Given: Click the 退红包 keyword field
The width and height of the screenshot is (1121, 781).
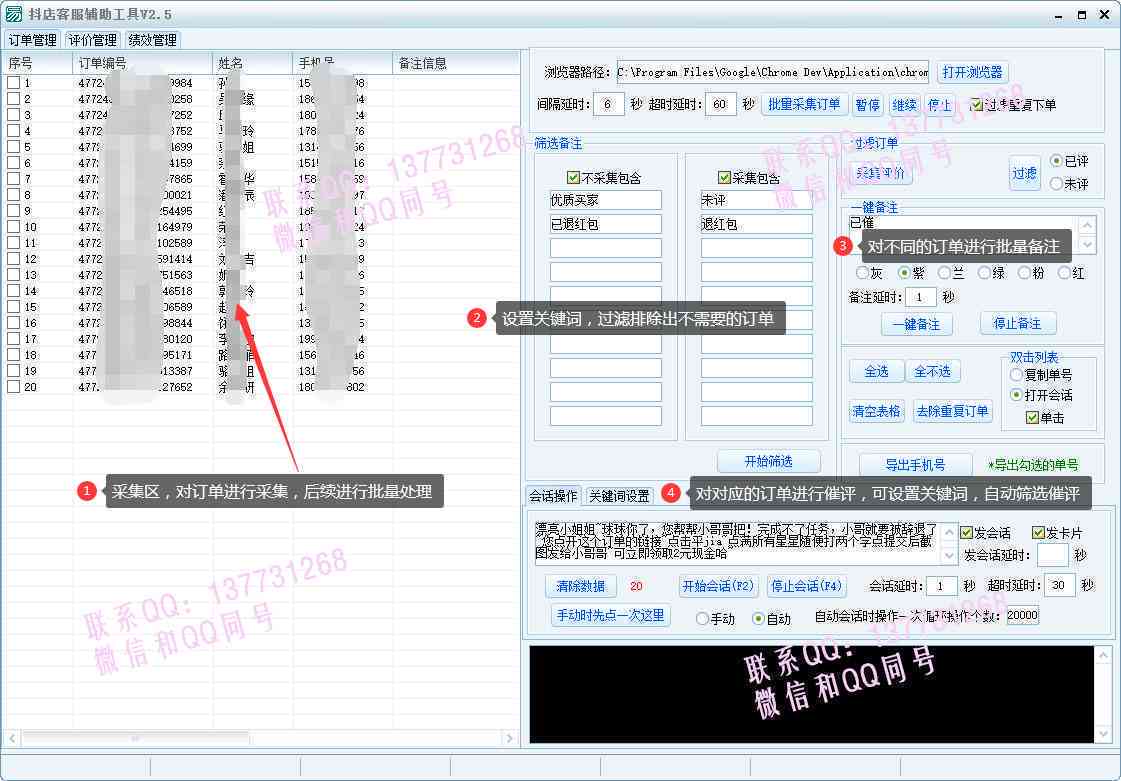Looking at the screenshot, I should point(756,224).
